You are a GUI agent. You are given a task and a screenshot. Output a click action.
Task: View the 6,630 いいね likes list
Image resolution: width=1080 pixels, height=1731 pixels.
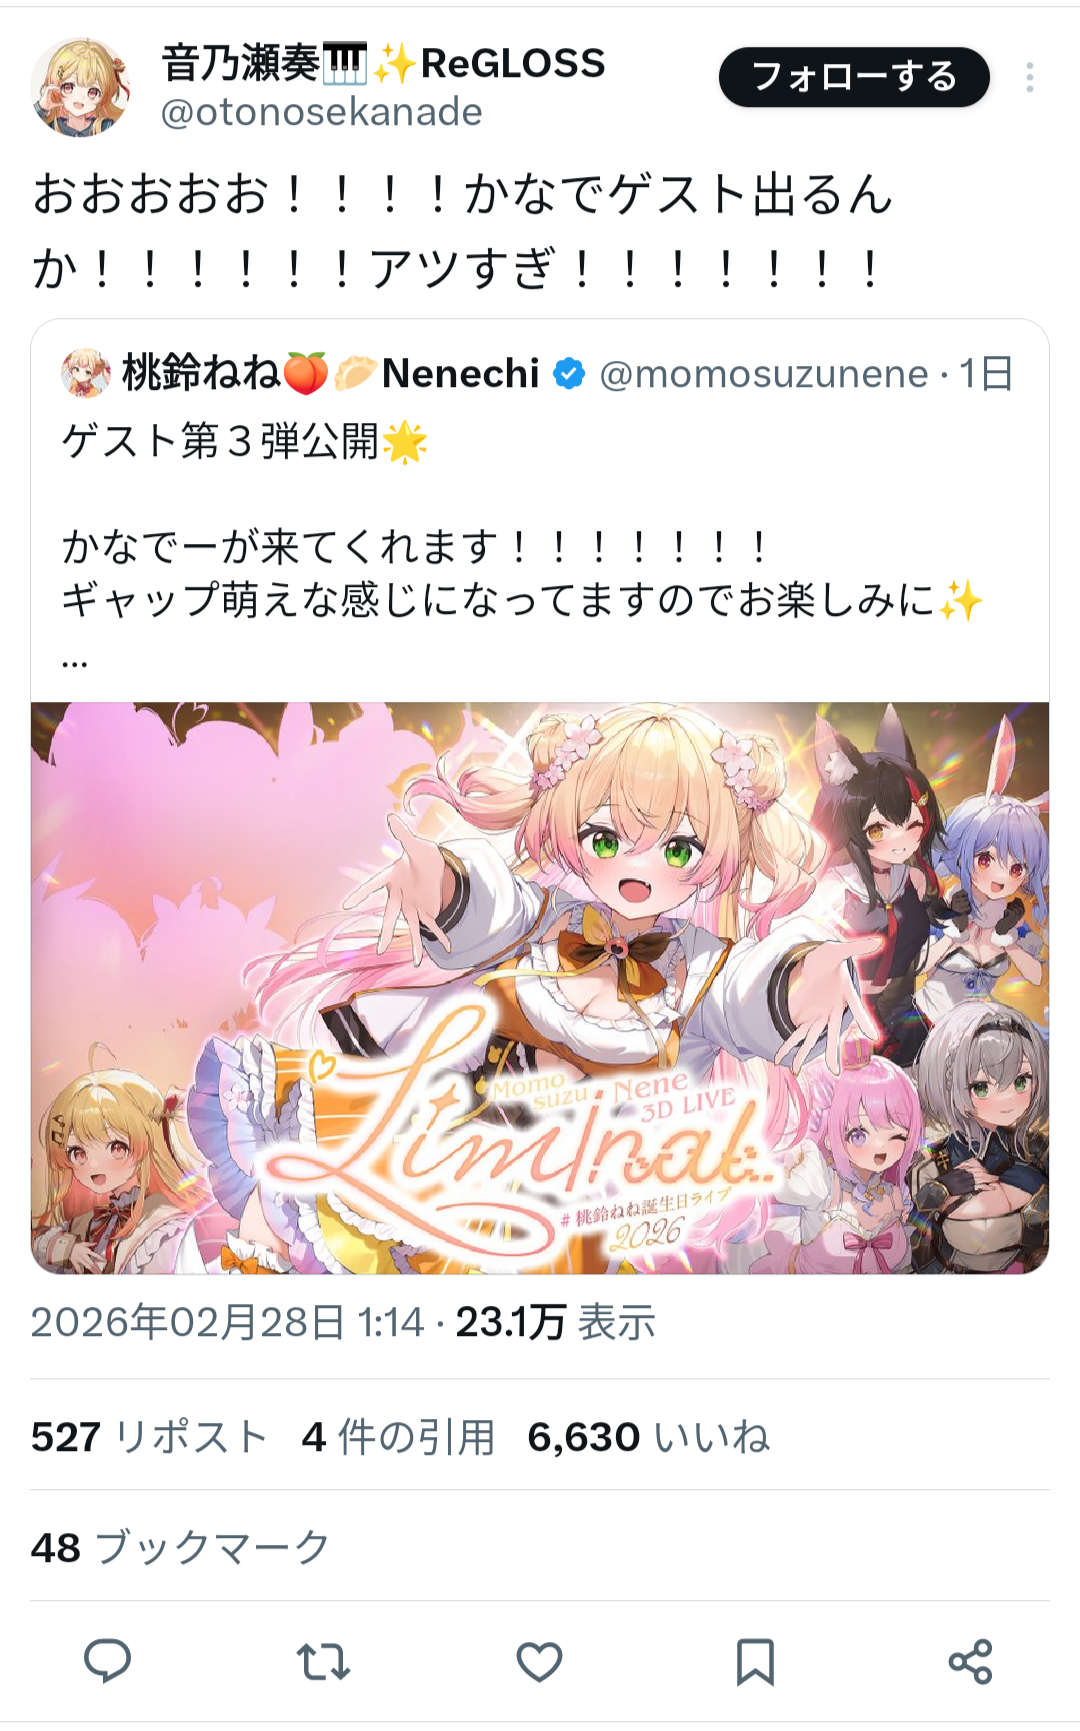(648, 1437)
